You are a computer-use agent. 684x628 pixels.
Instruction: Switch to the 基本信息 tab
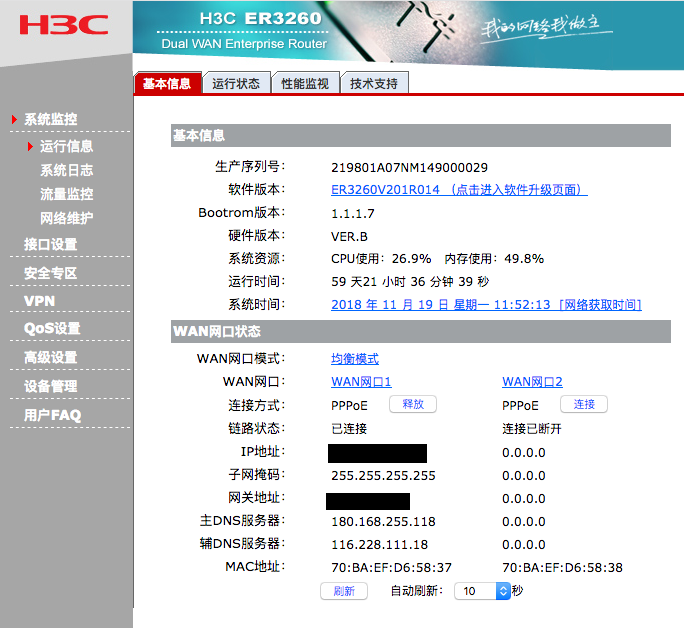click(168, 83)
